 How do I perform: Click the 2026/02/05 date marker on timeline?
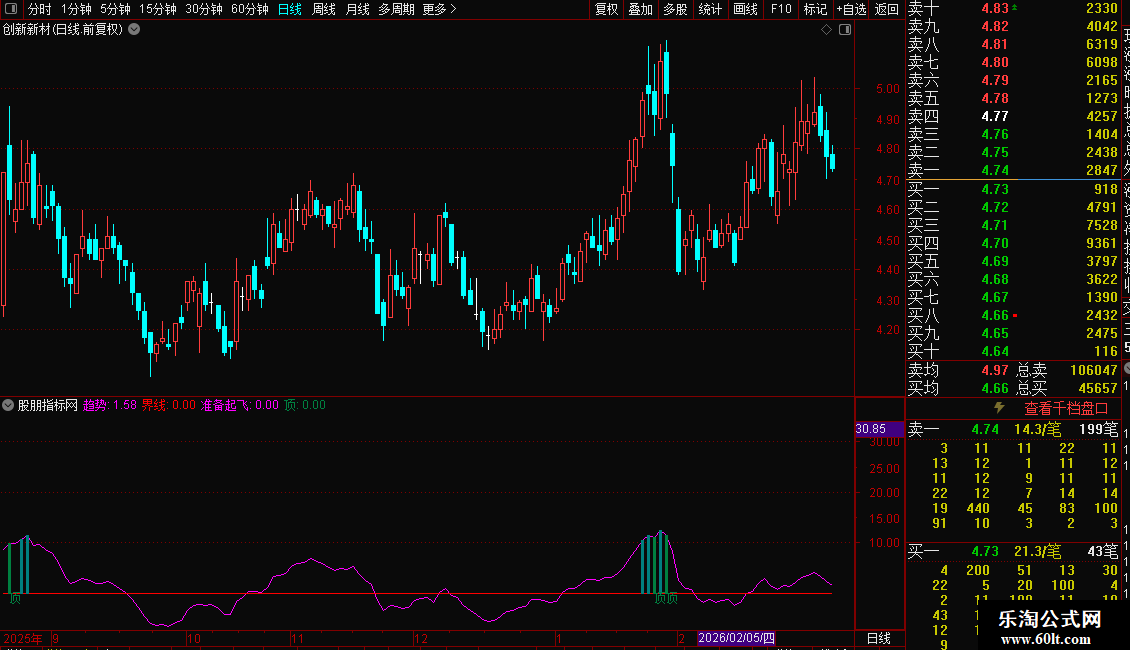click(x=736, y=638)
